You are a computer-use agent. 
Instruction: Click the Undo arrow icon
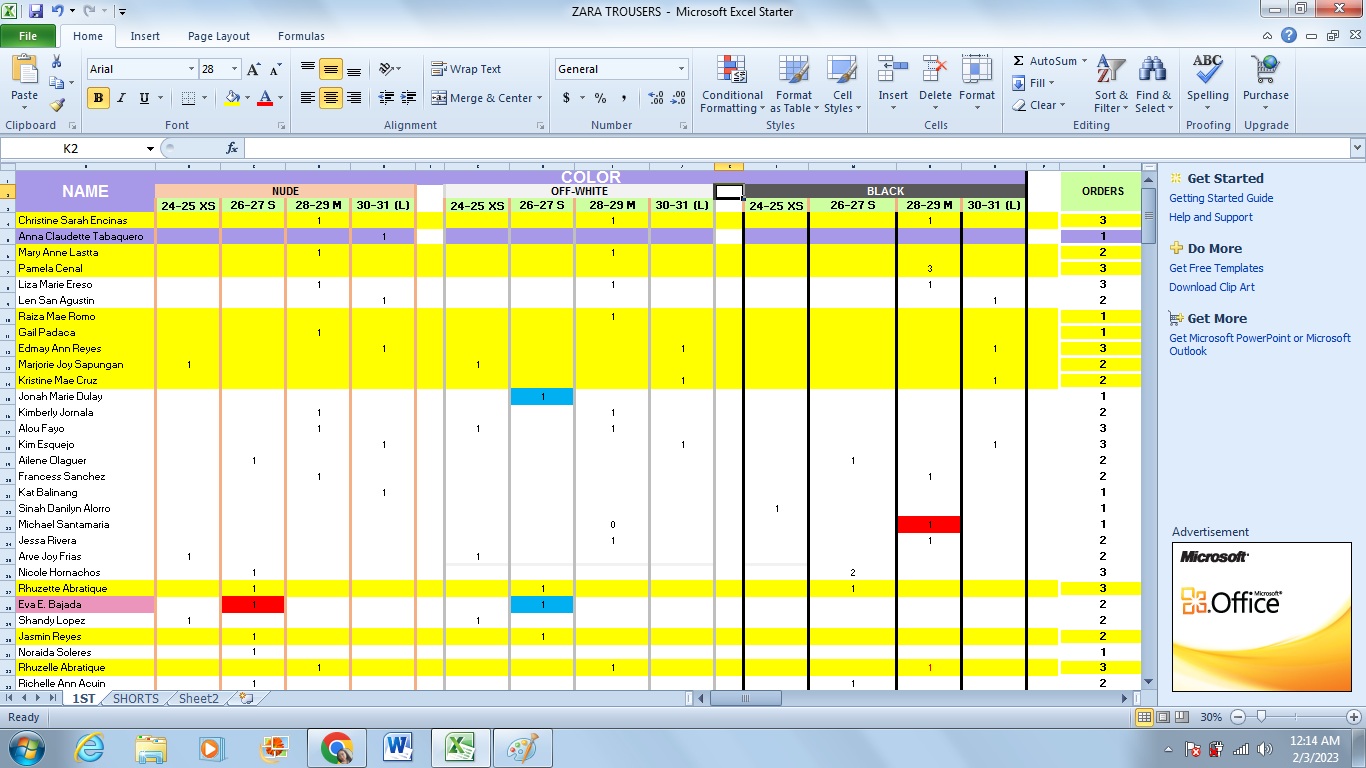tap(57, 12)
